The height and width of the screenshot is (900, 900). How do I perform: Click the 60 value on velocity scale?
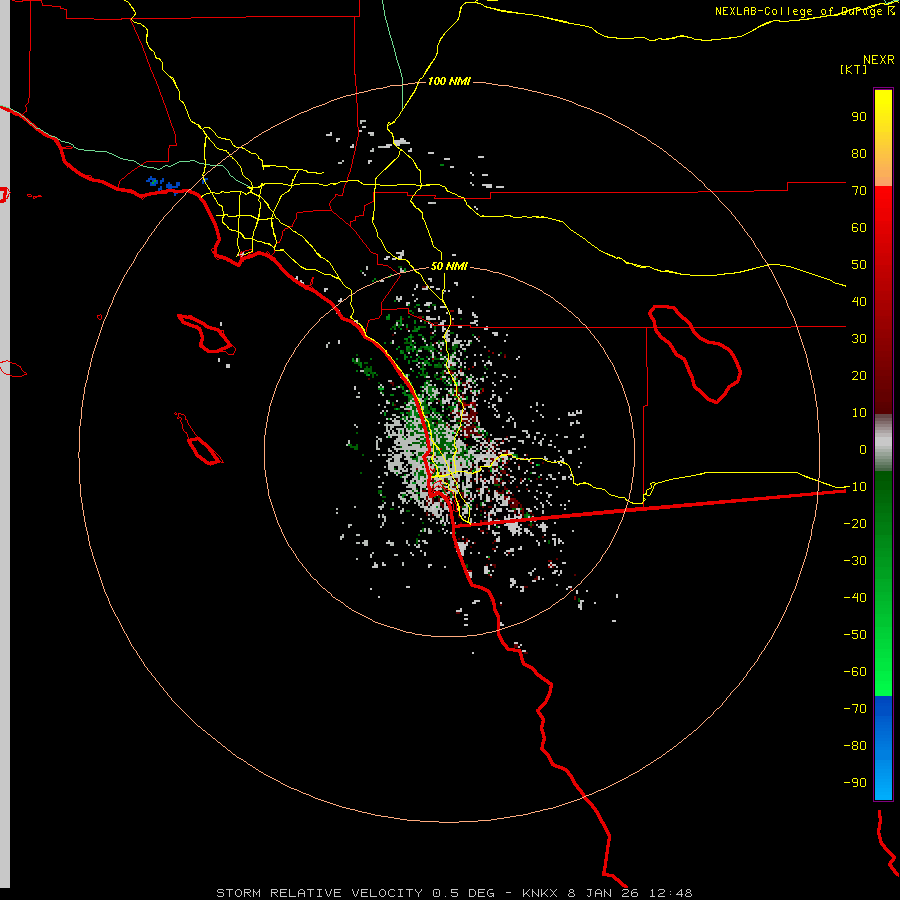(x=859, y=228)
